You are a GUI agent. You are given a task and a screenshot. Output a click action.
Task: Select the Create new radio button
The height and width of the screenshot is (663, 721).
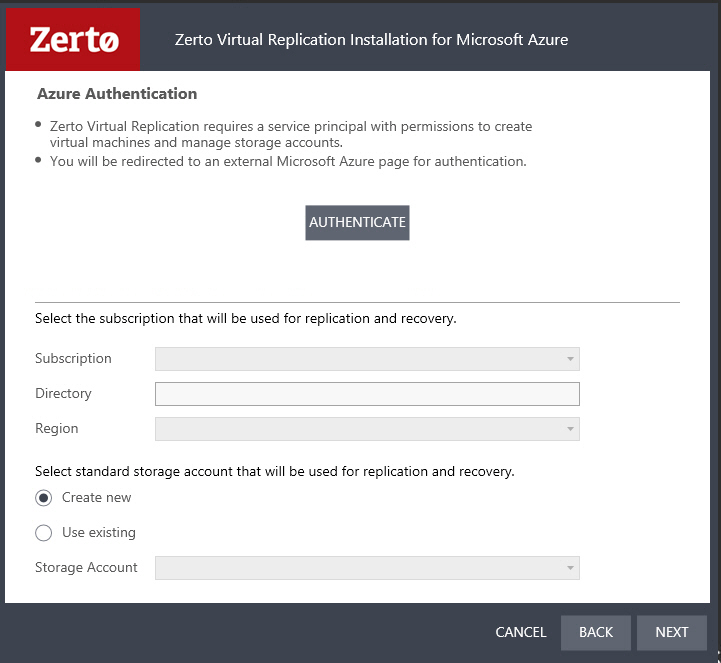pos(44,498)
